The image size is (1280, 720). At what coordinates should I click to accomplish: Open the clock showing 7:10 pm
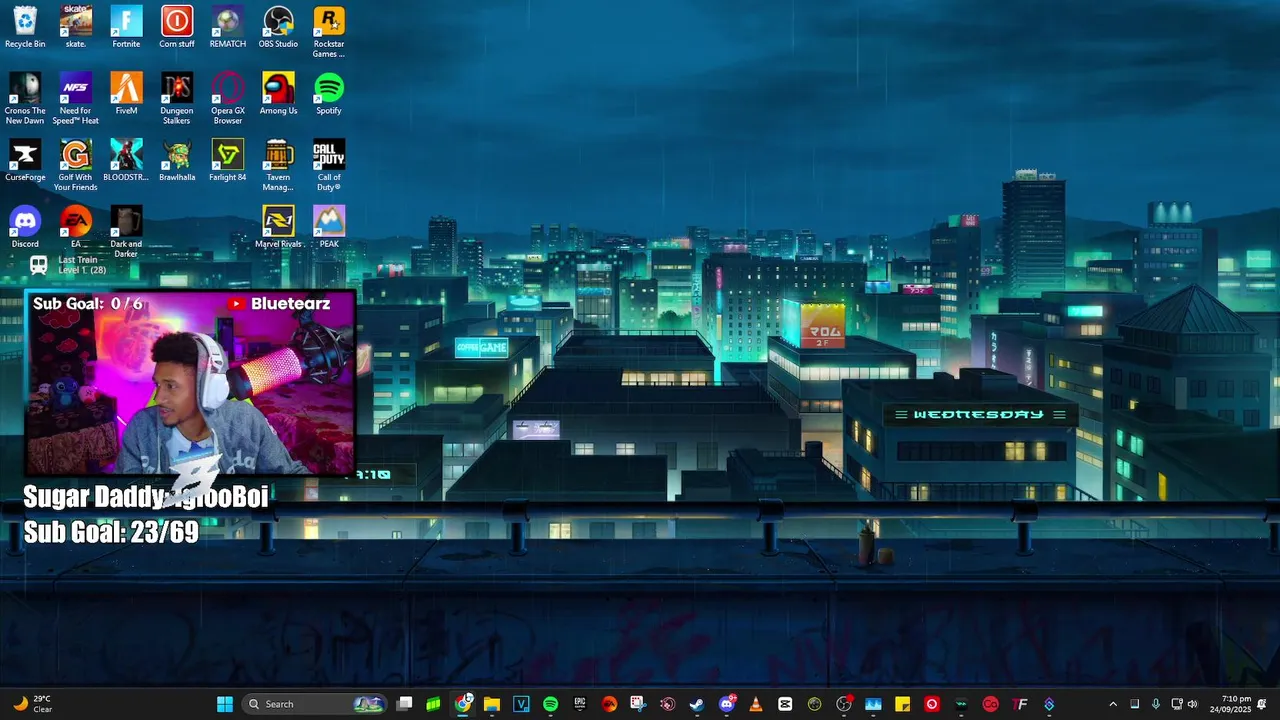(1230, 704)
